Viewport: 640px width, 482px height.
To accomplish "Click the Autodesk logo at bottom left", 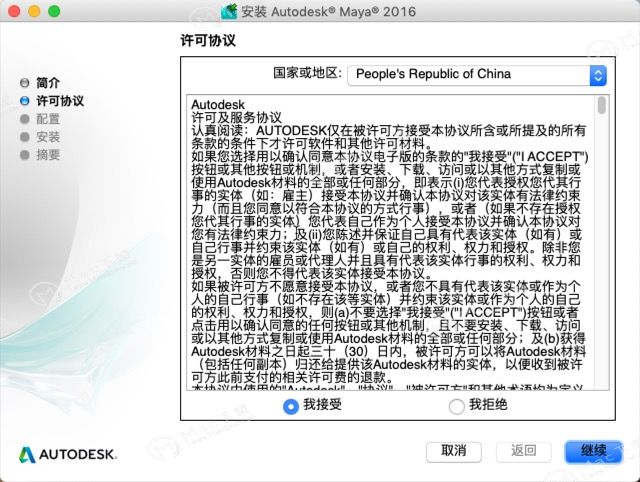I will (67, 455).
